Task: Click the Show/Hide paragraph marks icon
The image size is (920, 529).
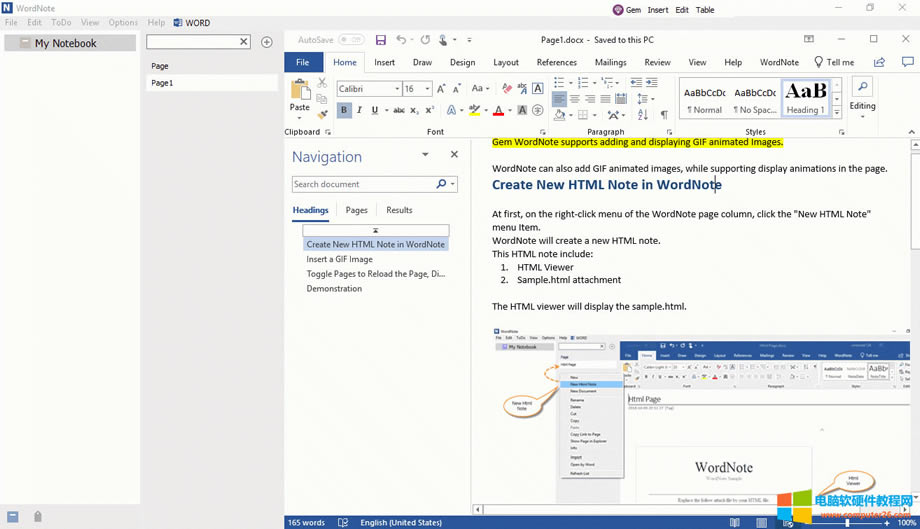Action: 664,115
